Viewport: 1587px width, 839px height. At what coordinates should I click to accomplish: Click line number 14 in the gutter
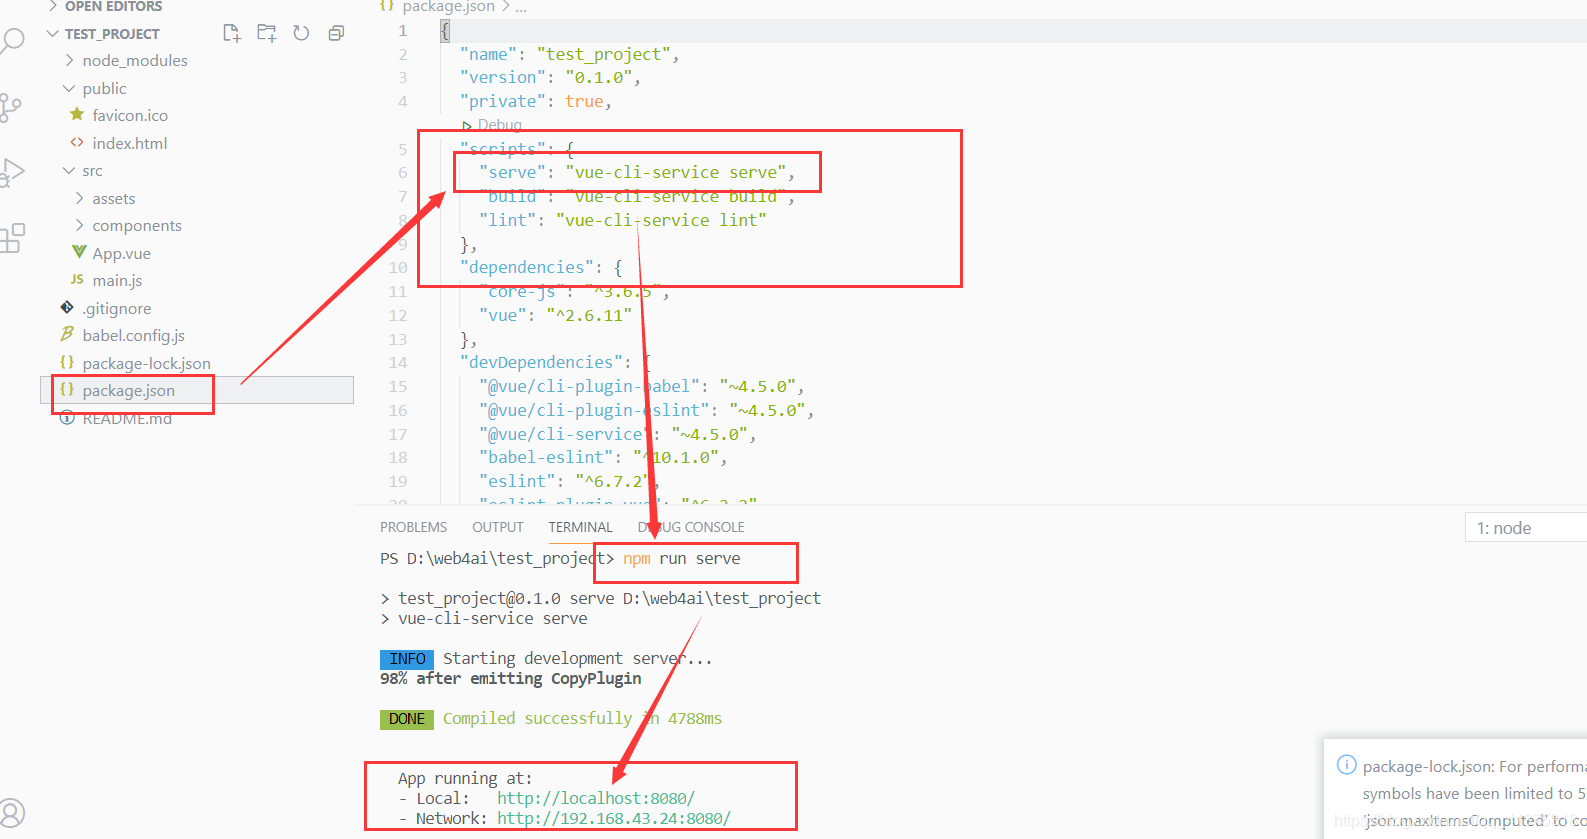coord(398,362)
